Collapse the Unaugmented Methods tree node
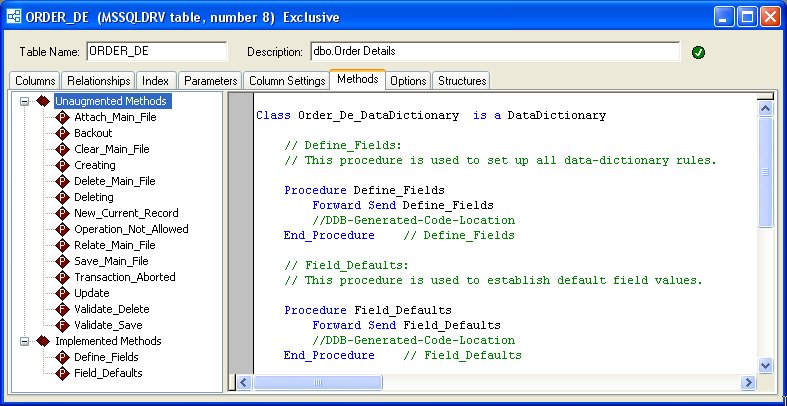This screenshot has width=787, height=406. pyautogui.click(x=24, y=101)
